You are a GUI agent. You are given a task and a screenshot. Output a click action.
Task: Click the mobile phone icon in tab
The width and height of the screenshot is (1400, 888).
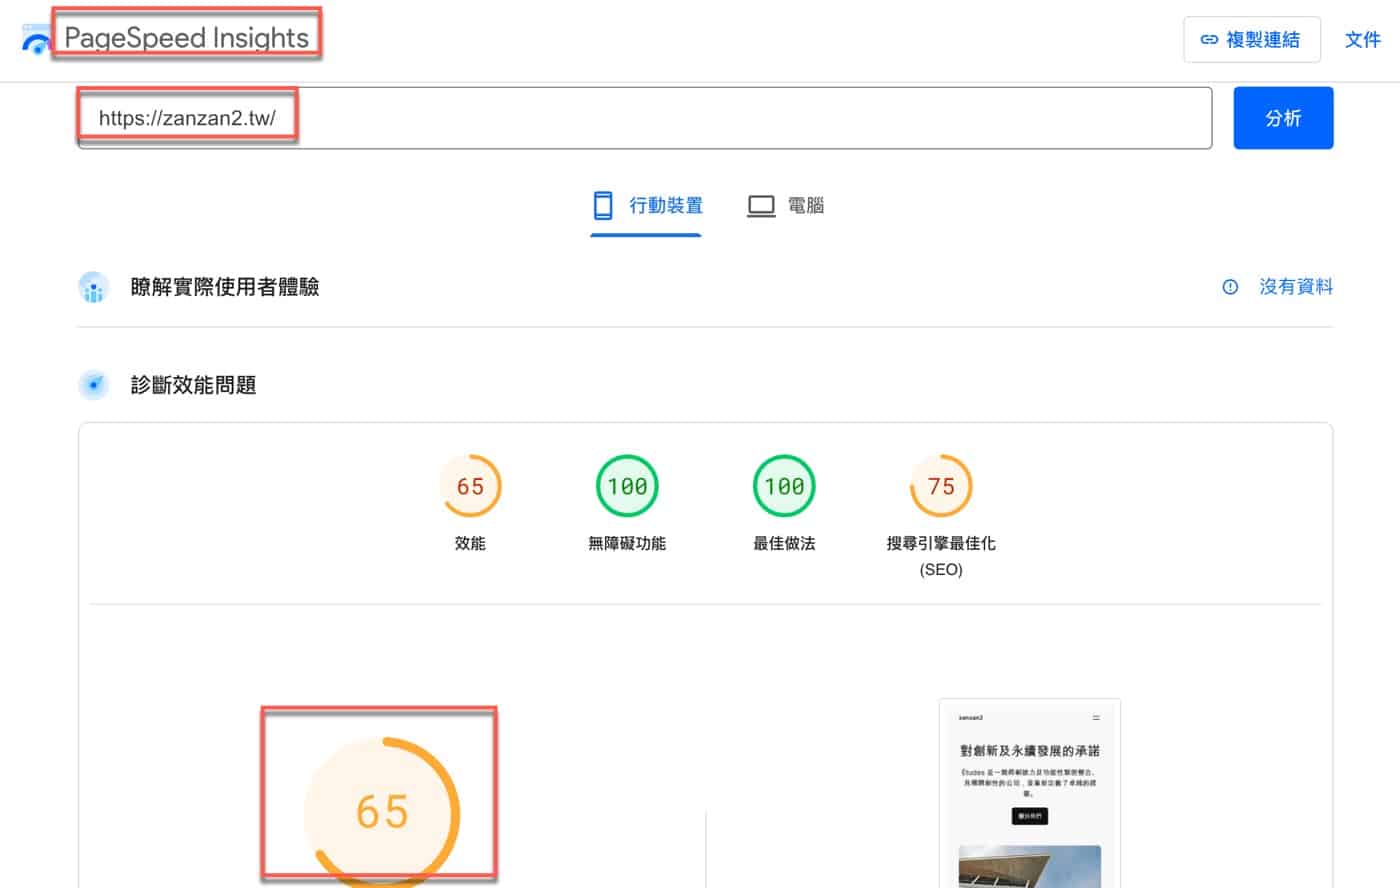tap(603, 206)
